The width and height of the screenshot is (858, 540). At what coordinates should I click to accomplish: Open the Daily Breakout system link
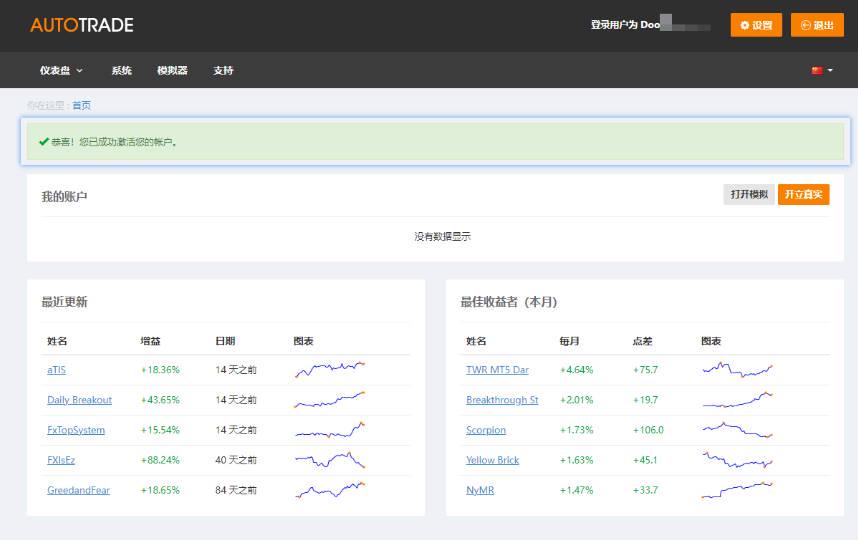79,400
